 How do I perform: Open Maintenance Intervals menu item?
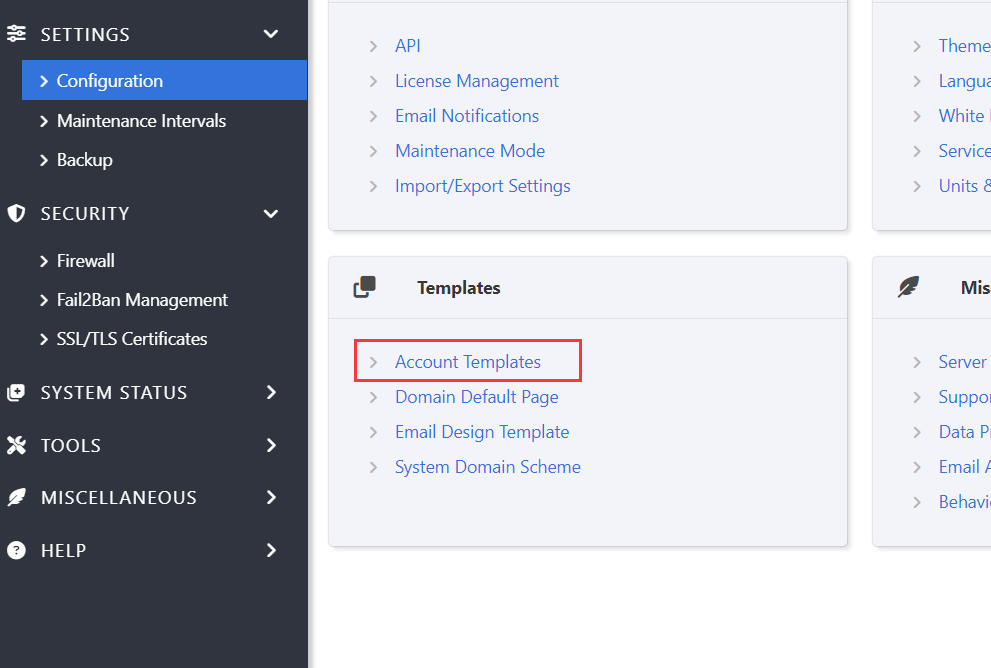point(141,121)
